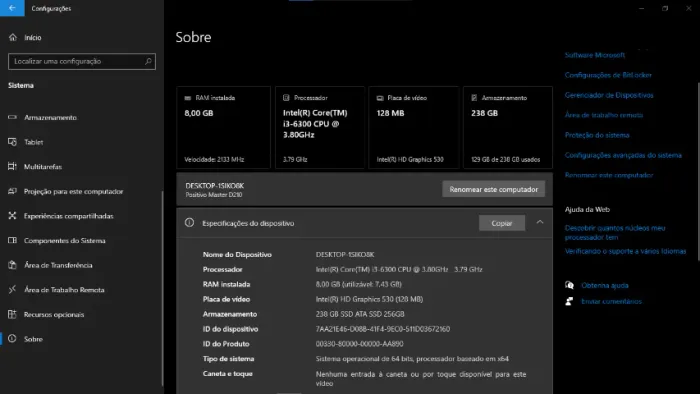The height and width of the screenshot is (394, 700).
Task: Click 129 GB de 238 GB usados text
Action: coord(505,159)
